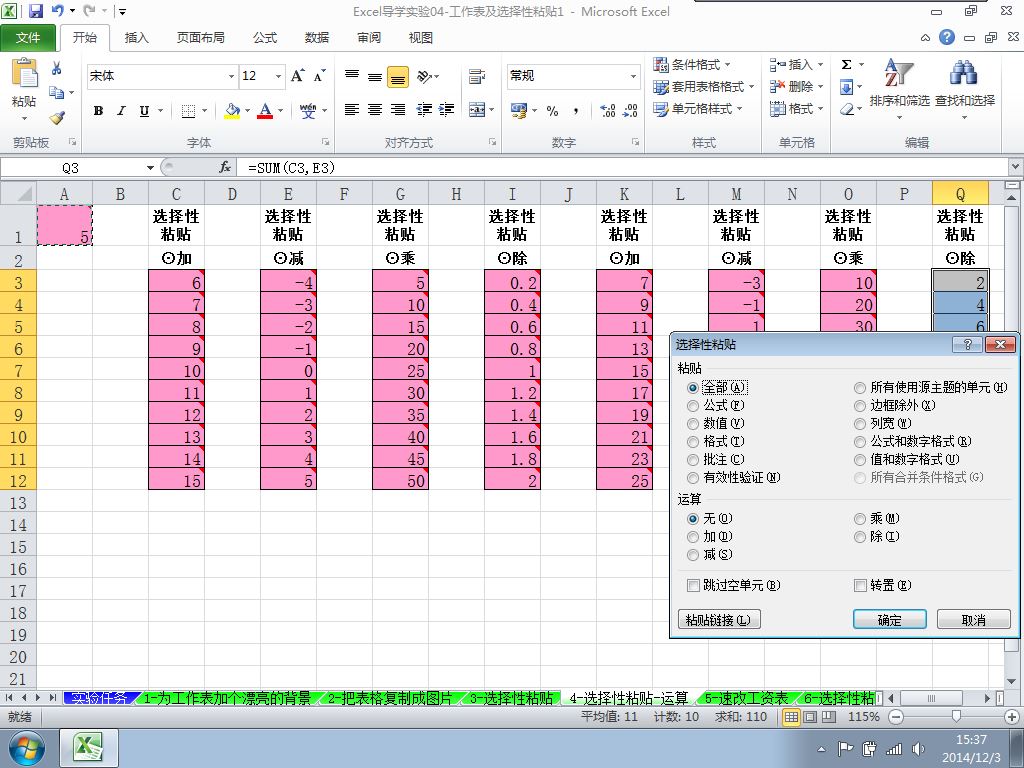This screenshot has height=768, width=1024.
Task: Select the 除(I) operation radio button
Action: (x=860, y=537)
